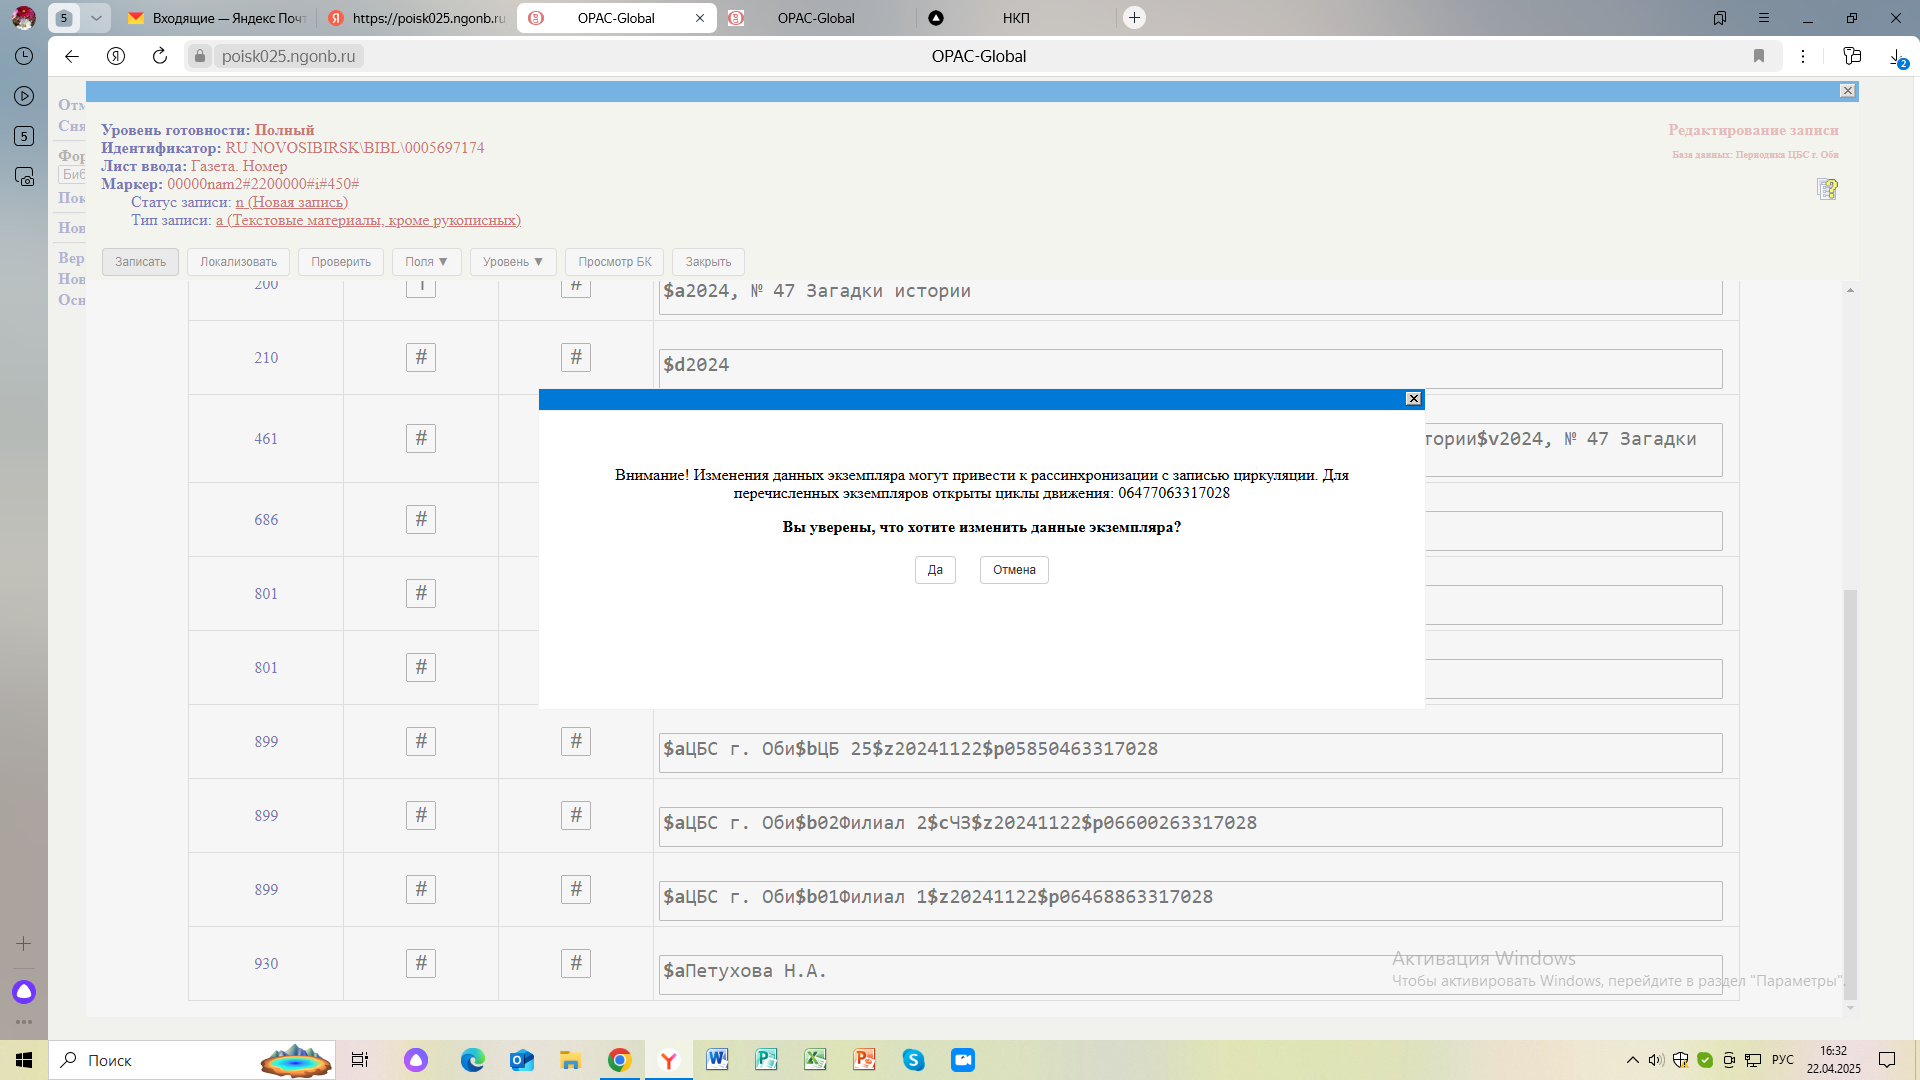Open browser history clock icon in sidebar
The image size is (1920, 1080).
(x=24, y=56)
